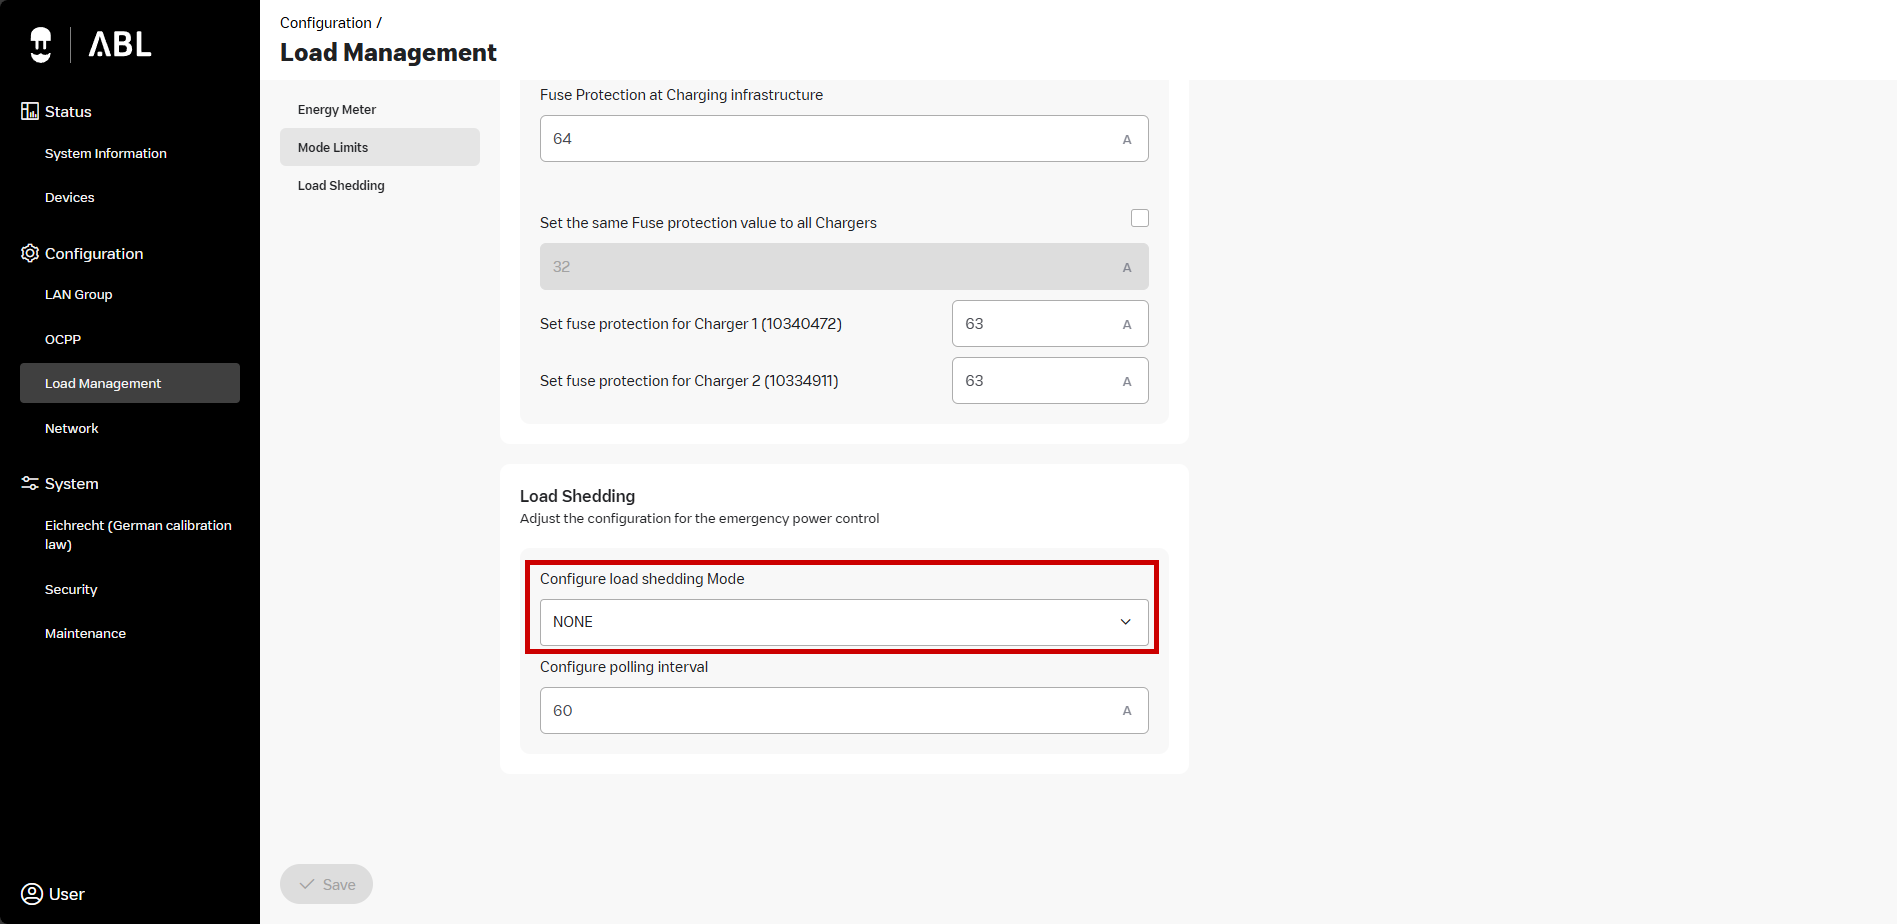
Task: Click the System sliders icon
Action: pos(30,483)
